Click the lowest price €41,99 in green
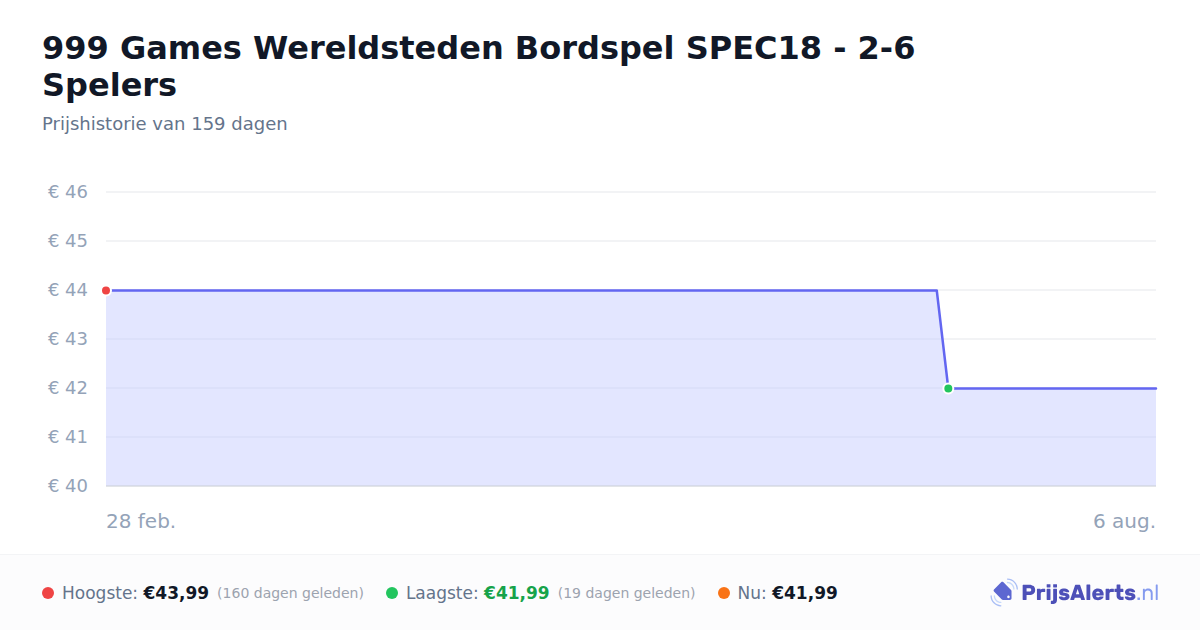Image resolution: width=1200 pixels, height=630 pixels. 517,593
